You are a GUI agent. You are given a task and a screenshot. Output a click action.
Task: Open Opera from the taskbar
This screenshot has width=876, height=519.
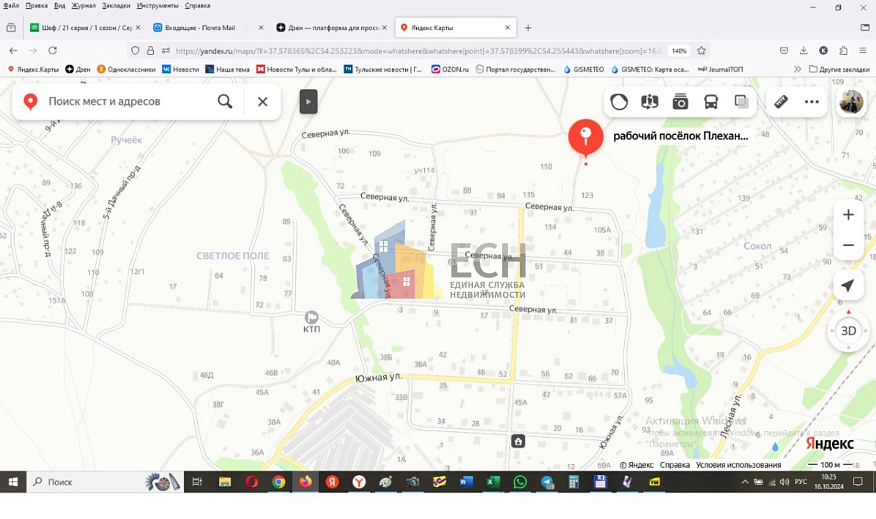point(251,482)
